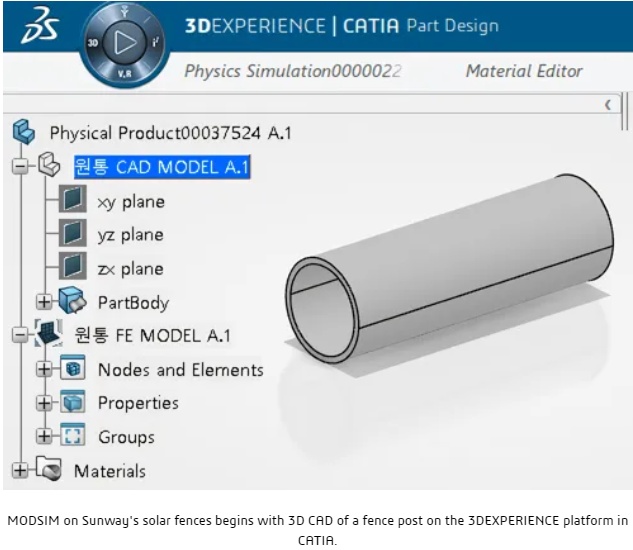Click the compass play button
The width and height of the screenshot is (633, 550).
point(124,42)
